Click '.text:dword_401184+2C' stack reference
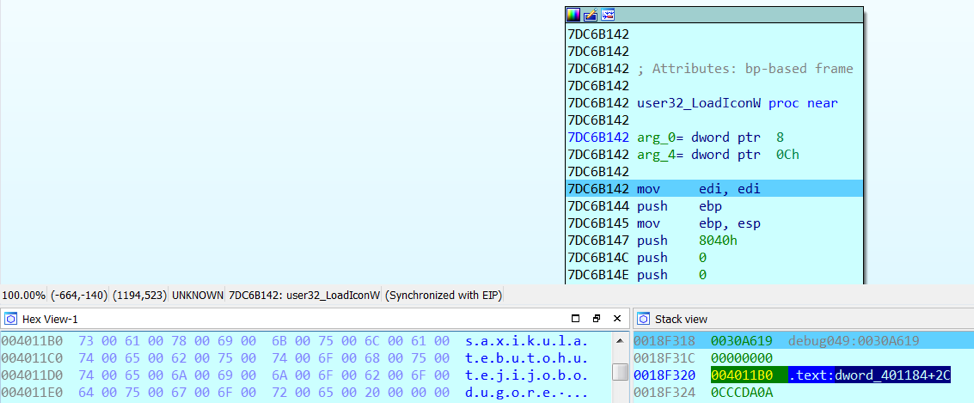 pos(870,375)
